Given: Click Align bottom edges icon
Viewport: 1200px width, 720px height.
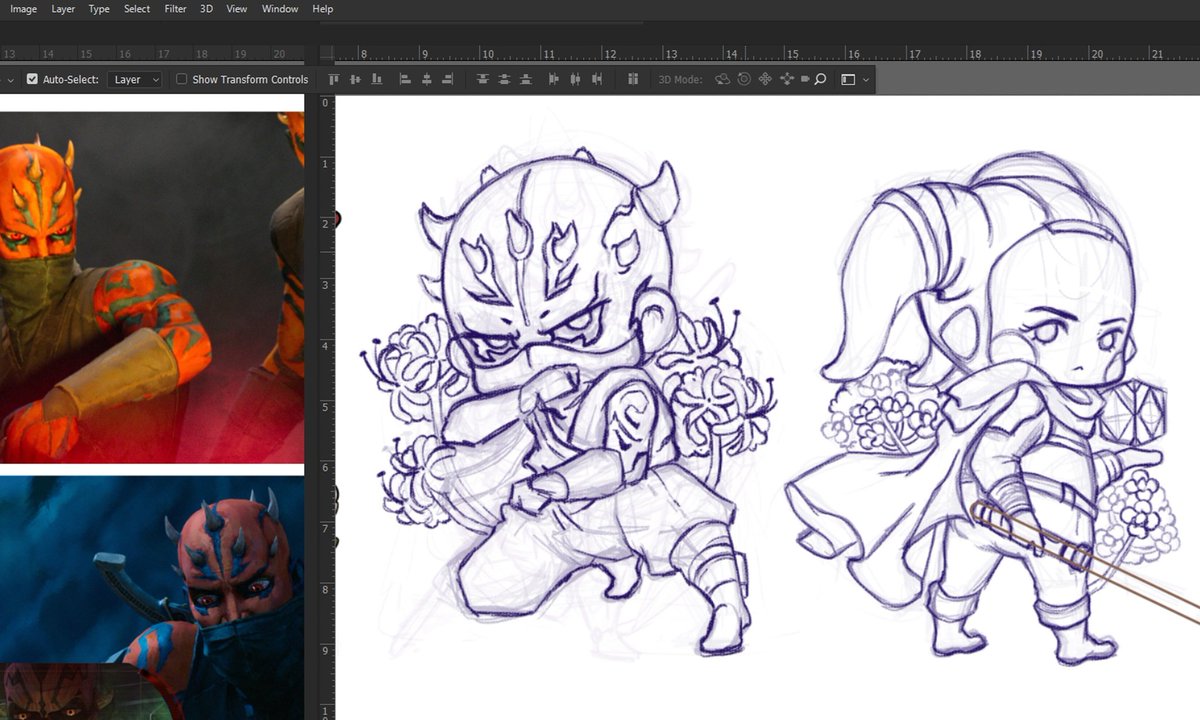Looking at the screenshot, I should pyautogui.click(x=376, y=79).
